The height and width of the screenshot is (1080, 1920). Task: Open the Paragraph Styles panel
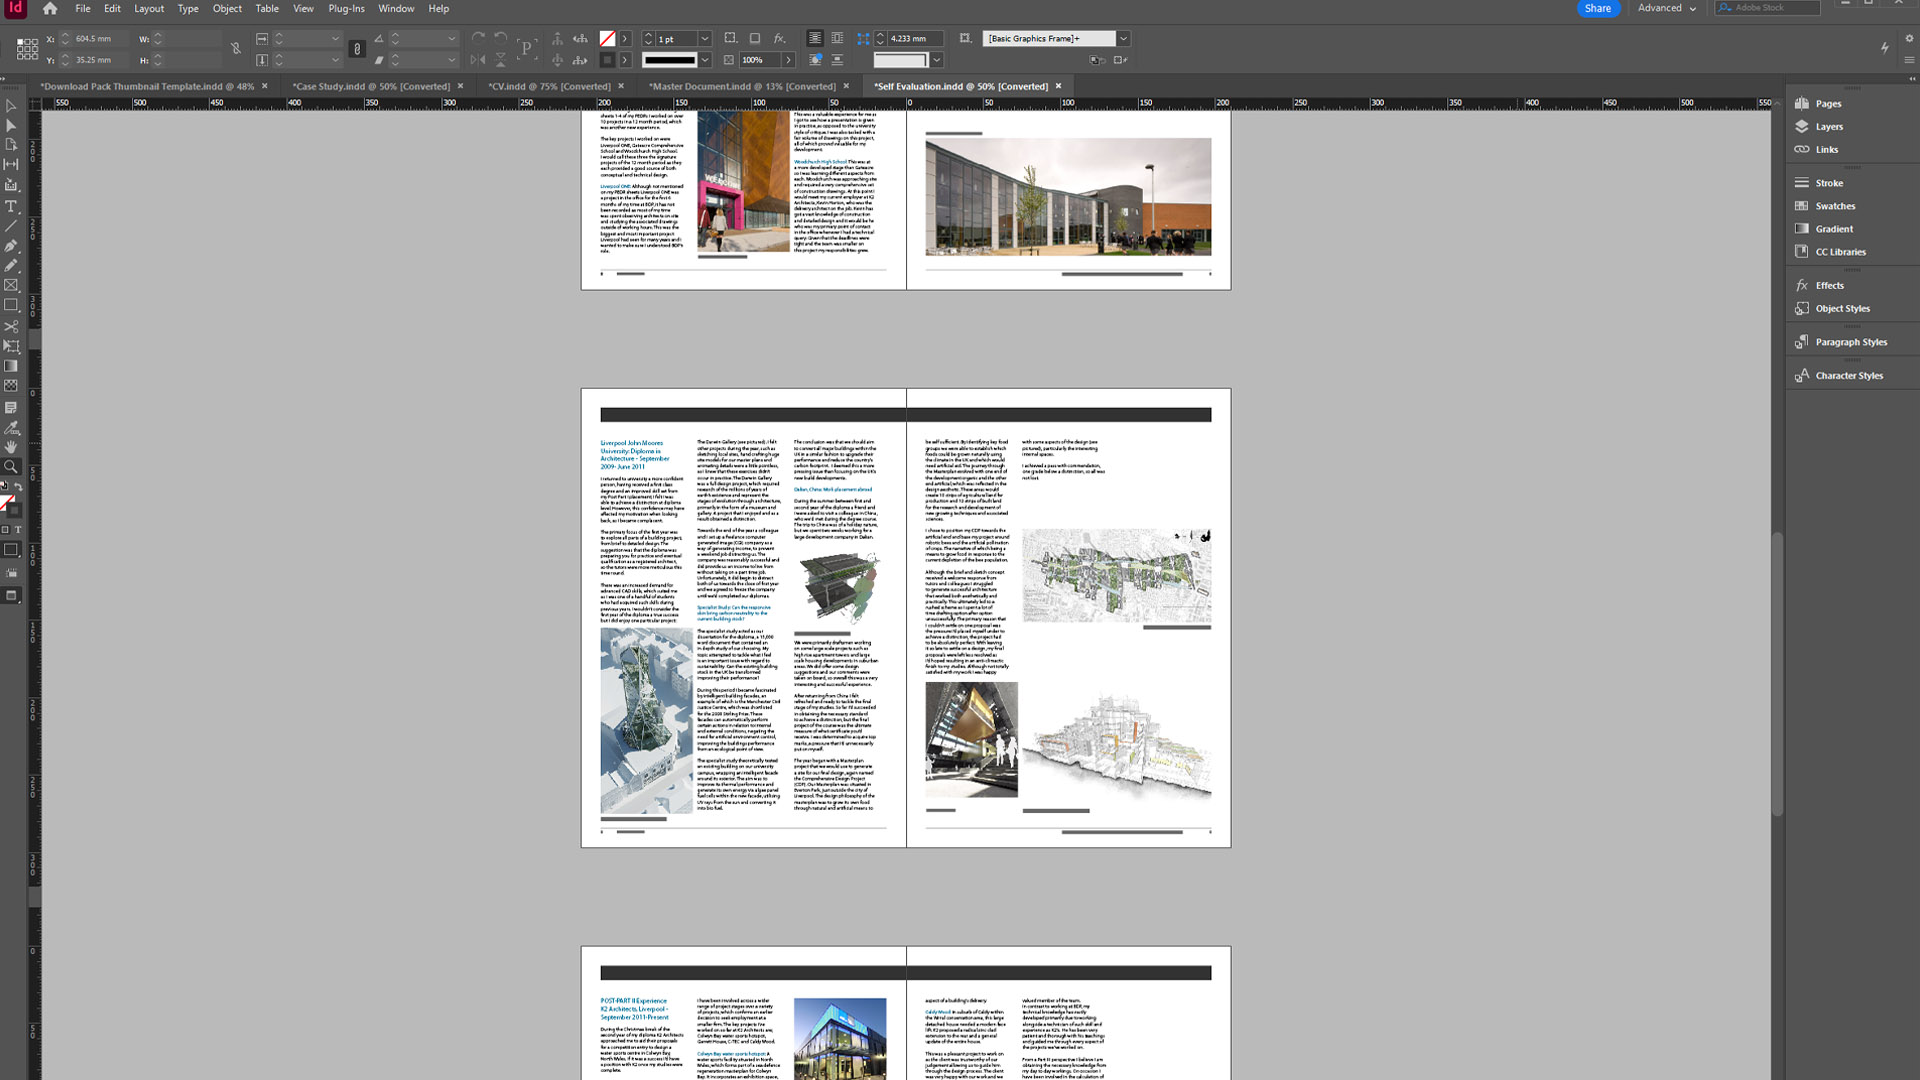(x=1851, y=341)
